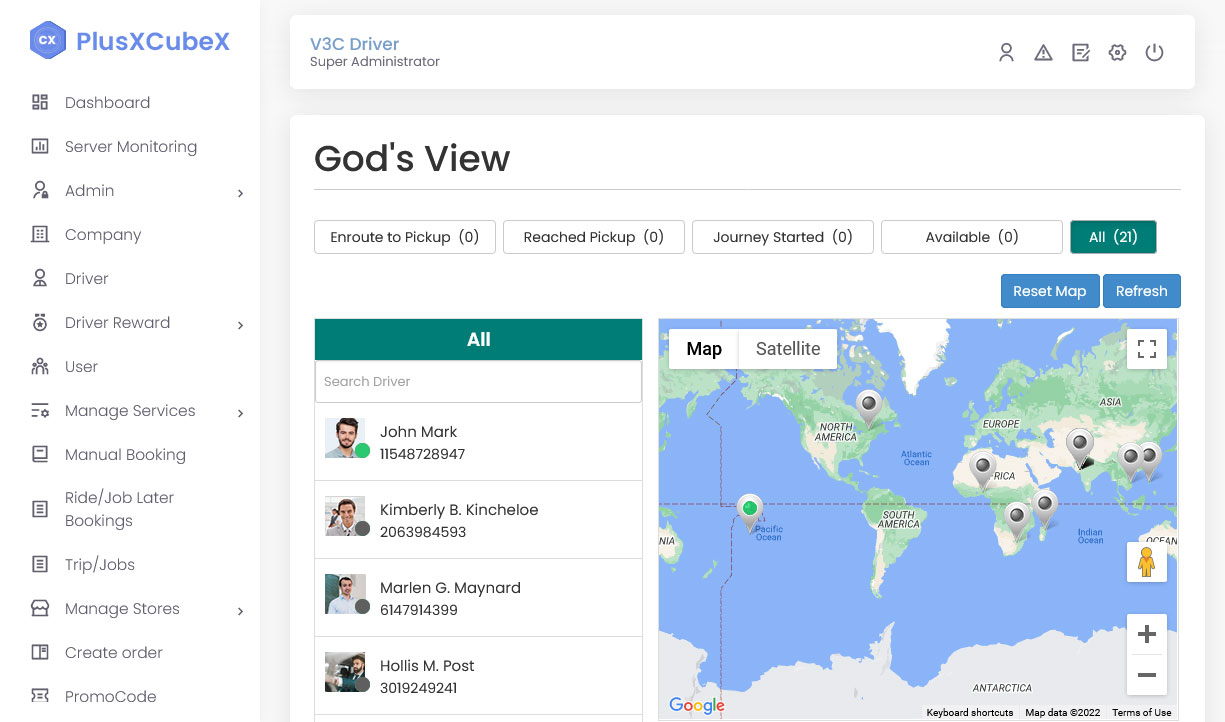The height and width of the screenshot is (722, 1225).
Task: Switch map to Satellite view
Action: pyautogui.click(x=788, y=349)
